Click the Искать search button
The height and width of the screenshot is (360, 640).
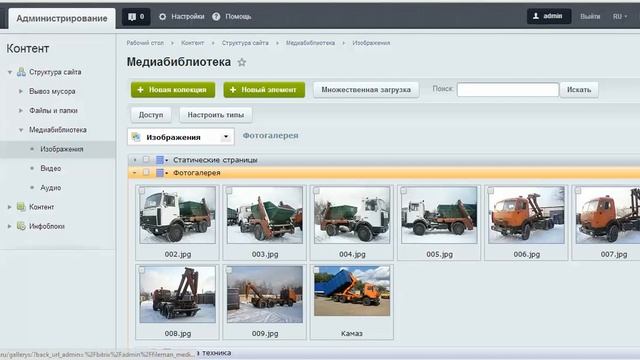point(579,90)
